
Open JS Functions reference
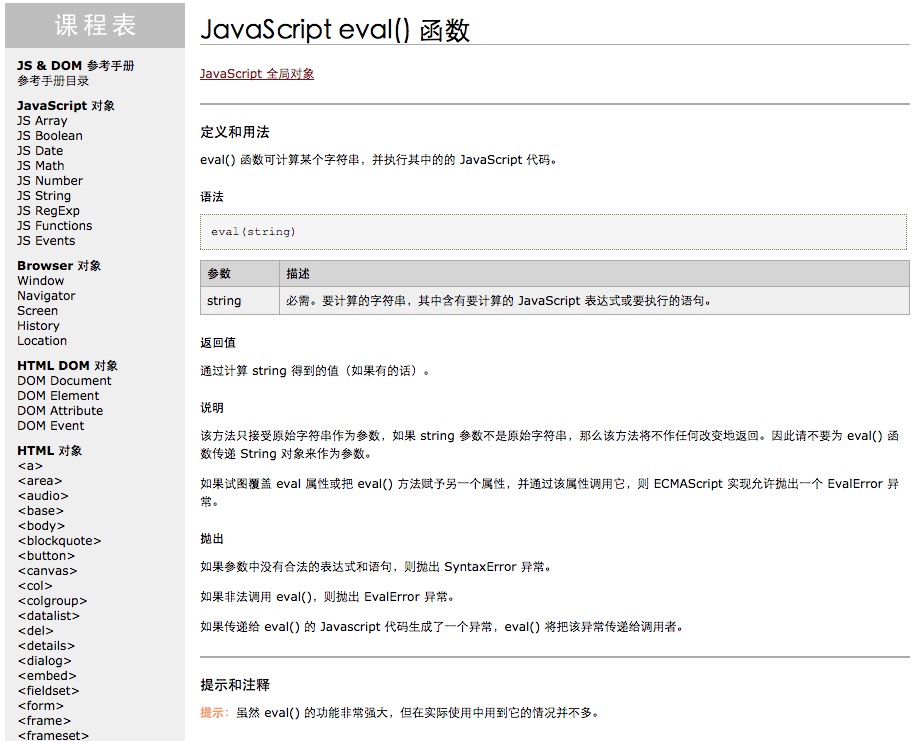(x=55, y=225)
